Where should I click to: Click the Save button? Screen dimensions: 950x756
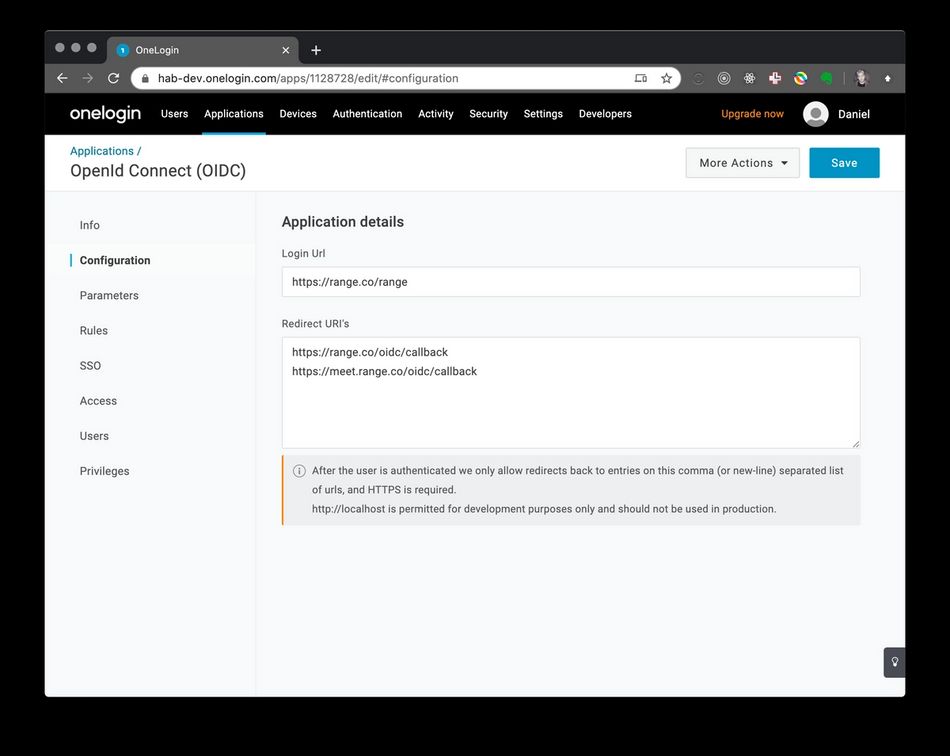click(844, 163)
